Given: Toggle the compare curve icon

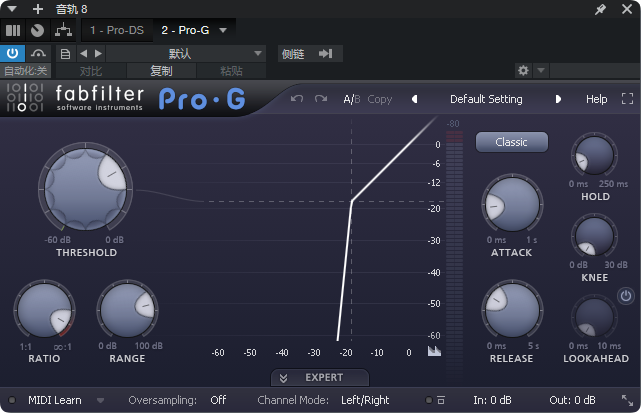Looking at the screenshot, I should coord(38,54).
